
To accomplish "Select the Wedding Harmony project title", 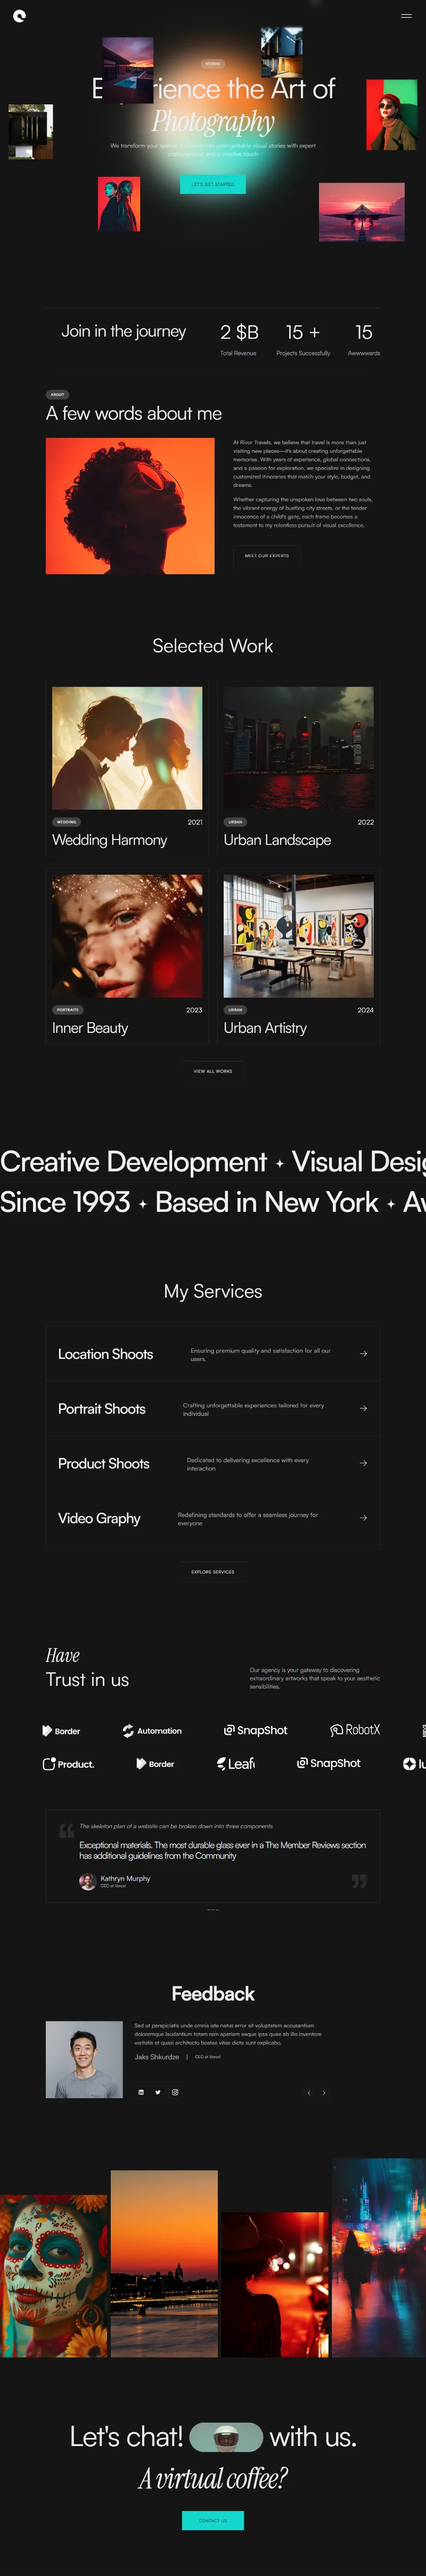I will coord(110,840).
